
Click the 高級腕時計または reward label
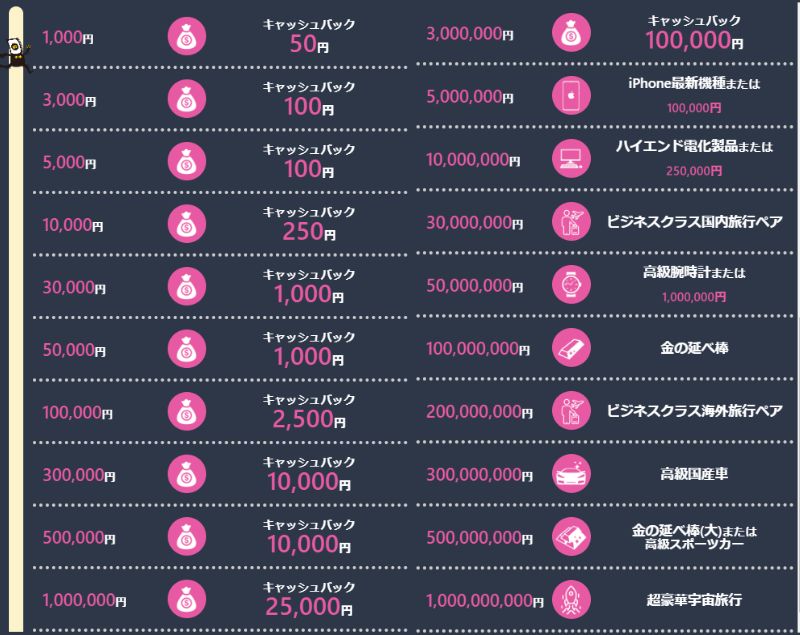point(694,272)
